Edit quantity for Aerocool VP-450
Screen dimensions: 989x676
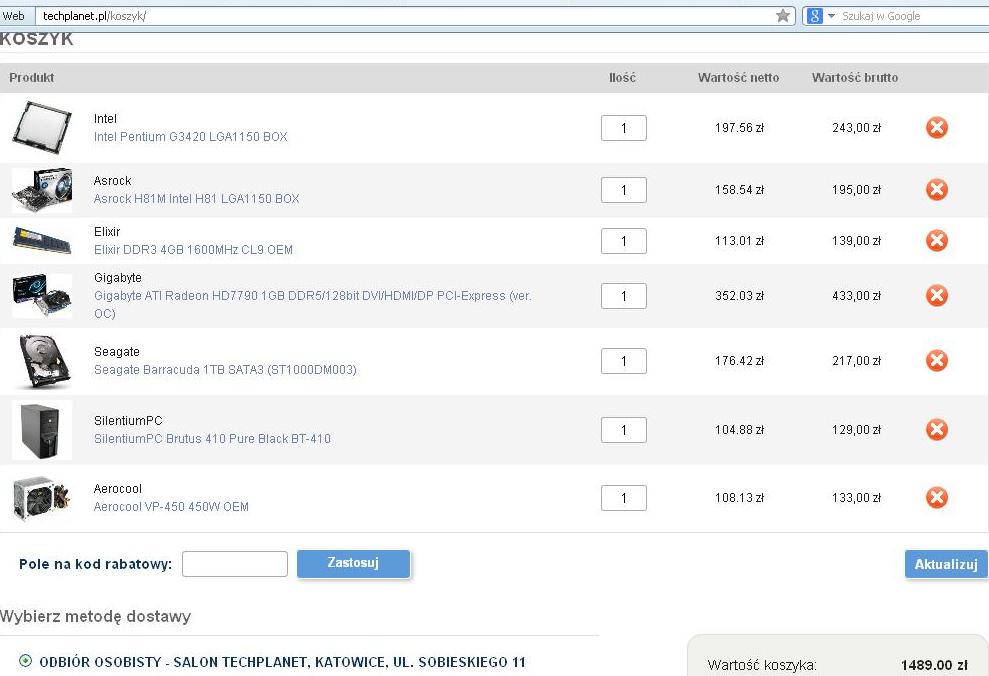[x=624, y=498]
